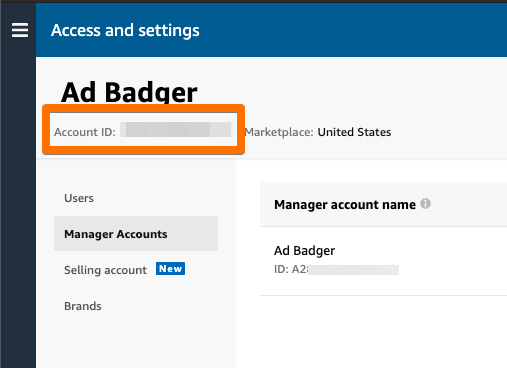This screenshot has width=507, height=368.
Task: Click the Manager account name column header
Action: click(345, 204)
